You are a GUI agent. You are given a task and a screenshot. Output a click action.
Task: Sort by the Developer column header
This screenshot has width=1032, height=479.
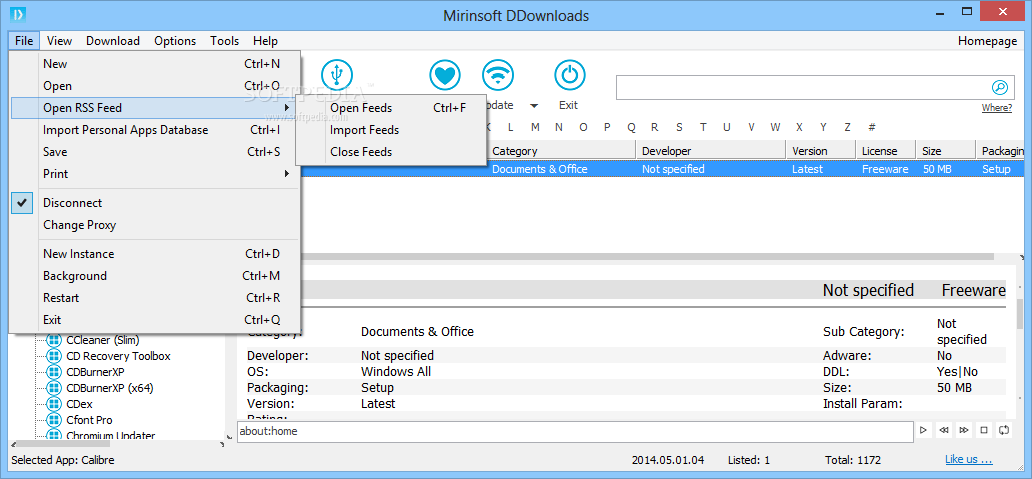711,151
